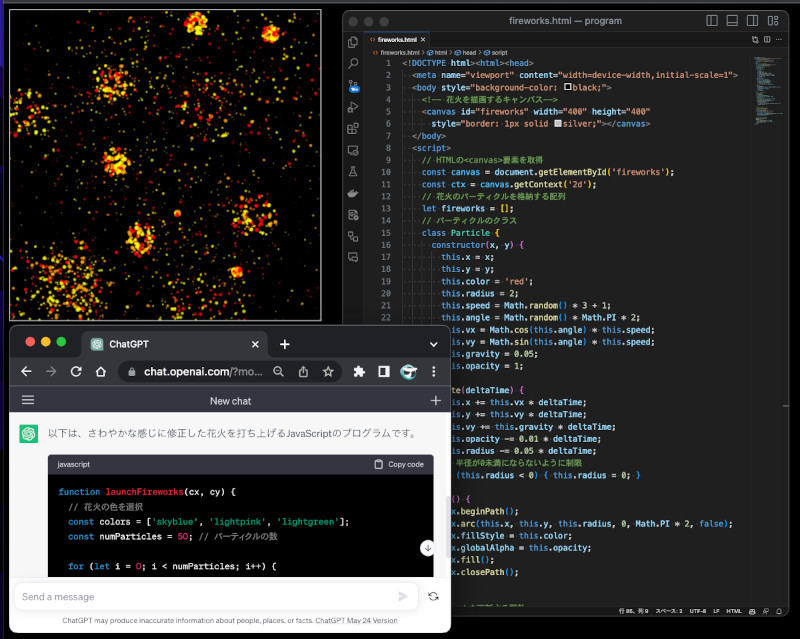Click the Chrome extensions puzzle icon
The width and height of the screenshot is (800, 639).
coord(359,371)
